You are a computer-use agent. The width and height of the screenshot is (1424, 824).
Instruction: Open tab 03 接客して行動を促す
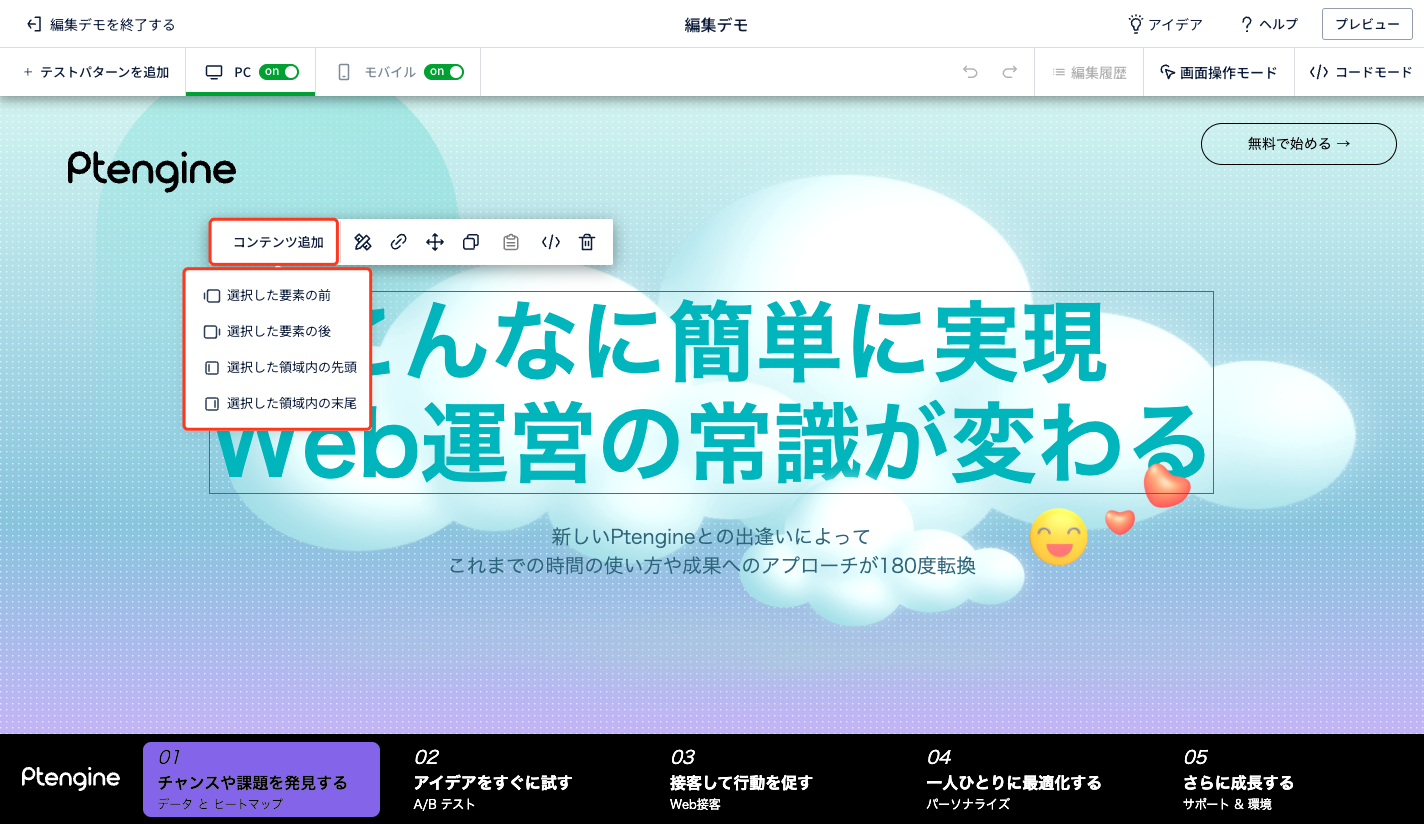741,780
